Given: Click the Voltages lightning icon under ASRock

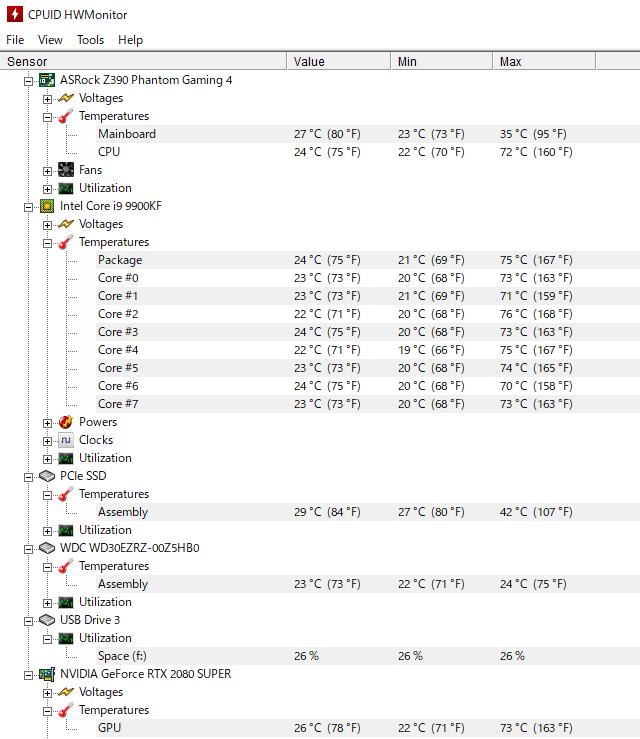Looking at the screenshot, I should pos(66,98).
